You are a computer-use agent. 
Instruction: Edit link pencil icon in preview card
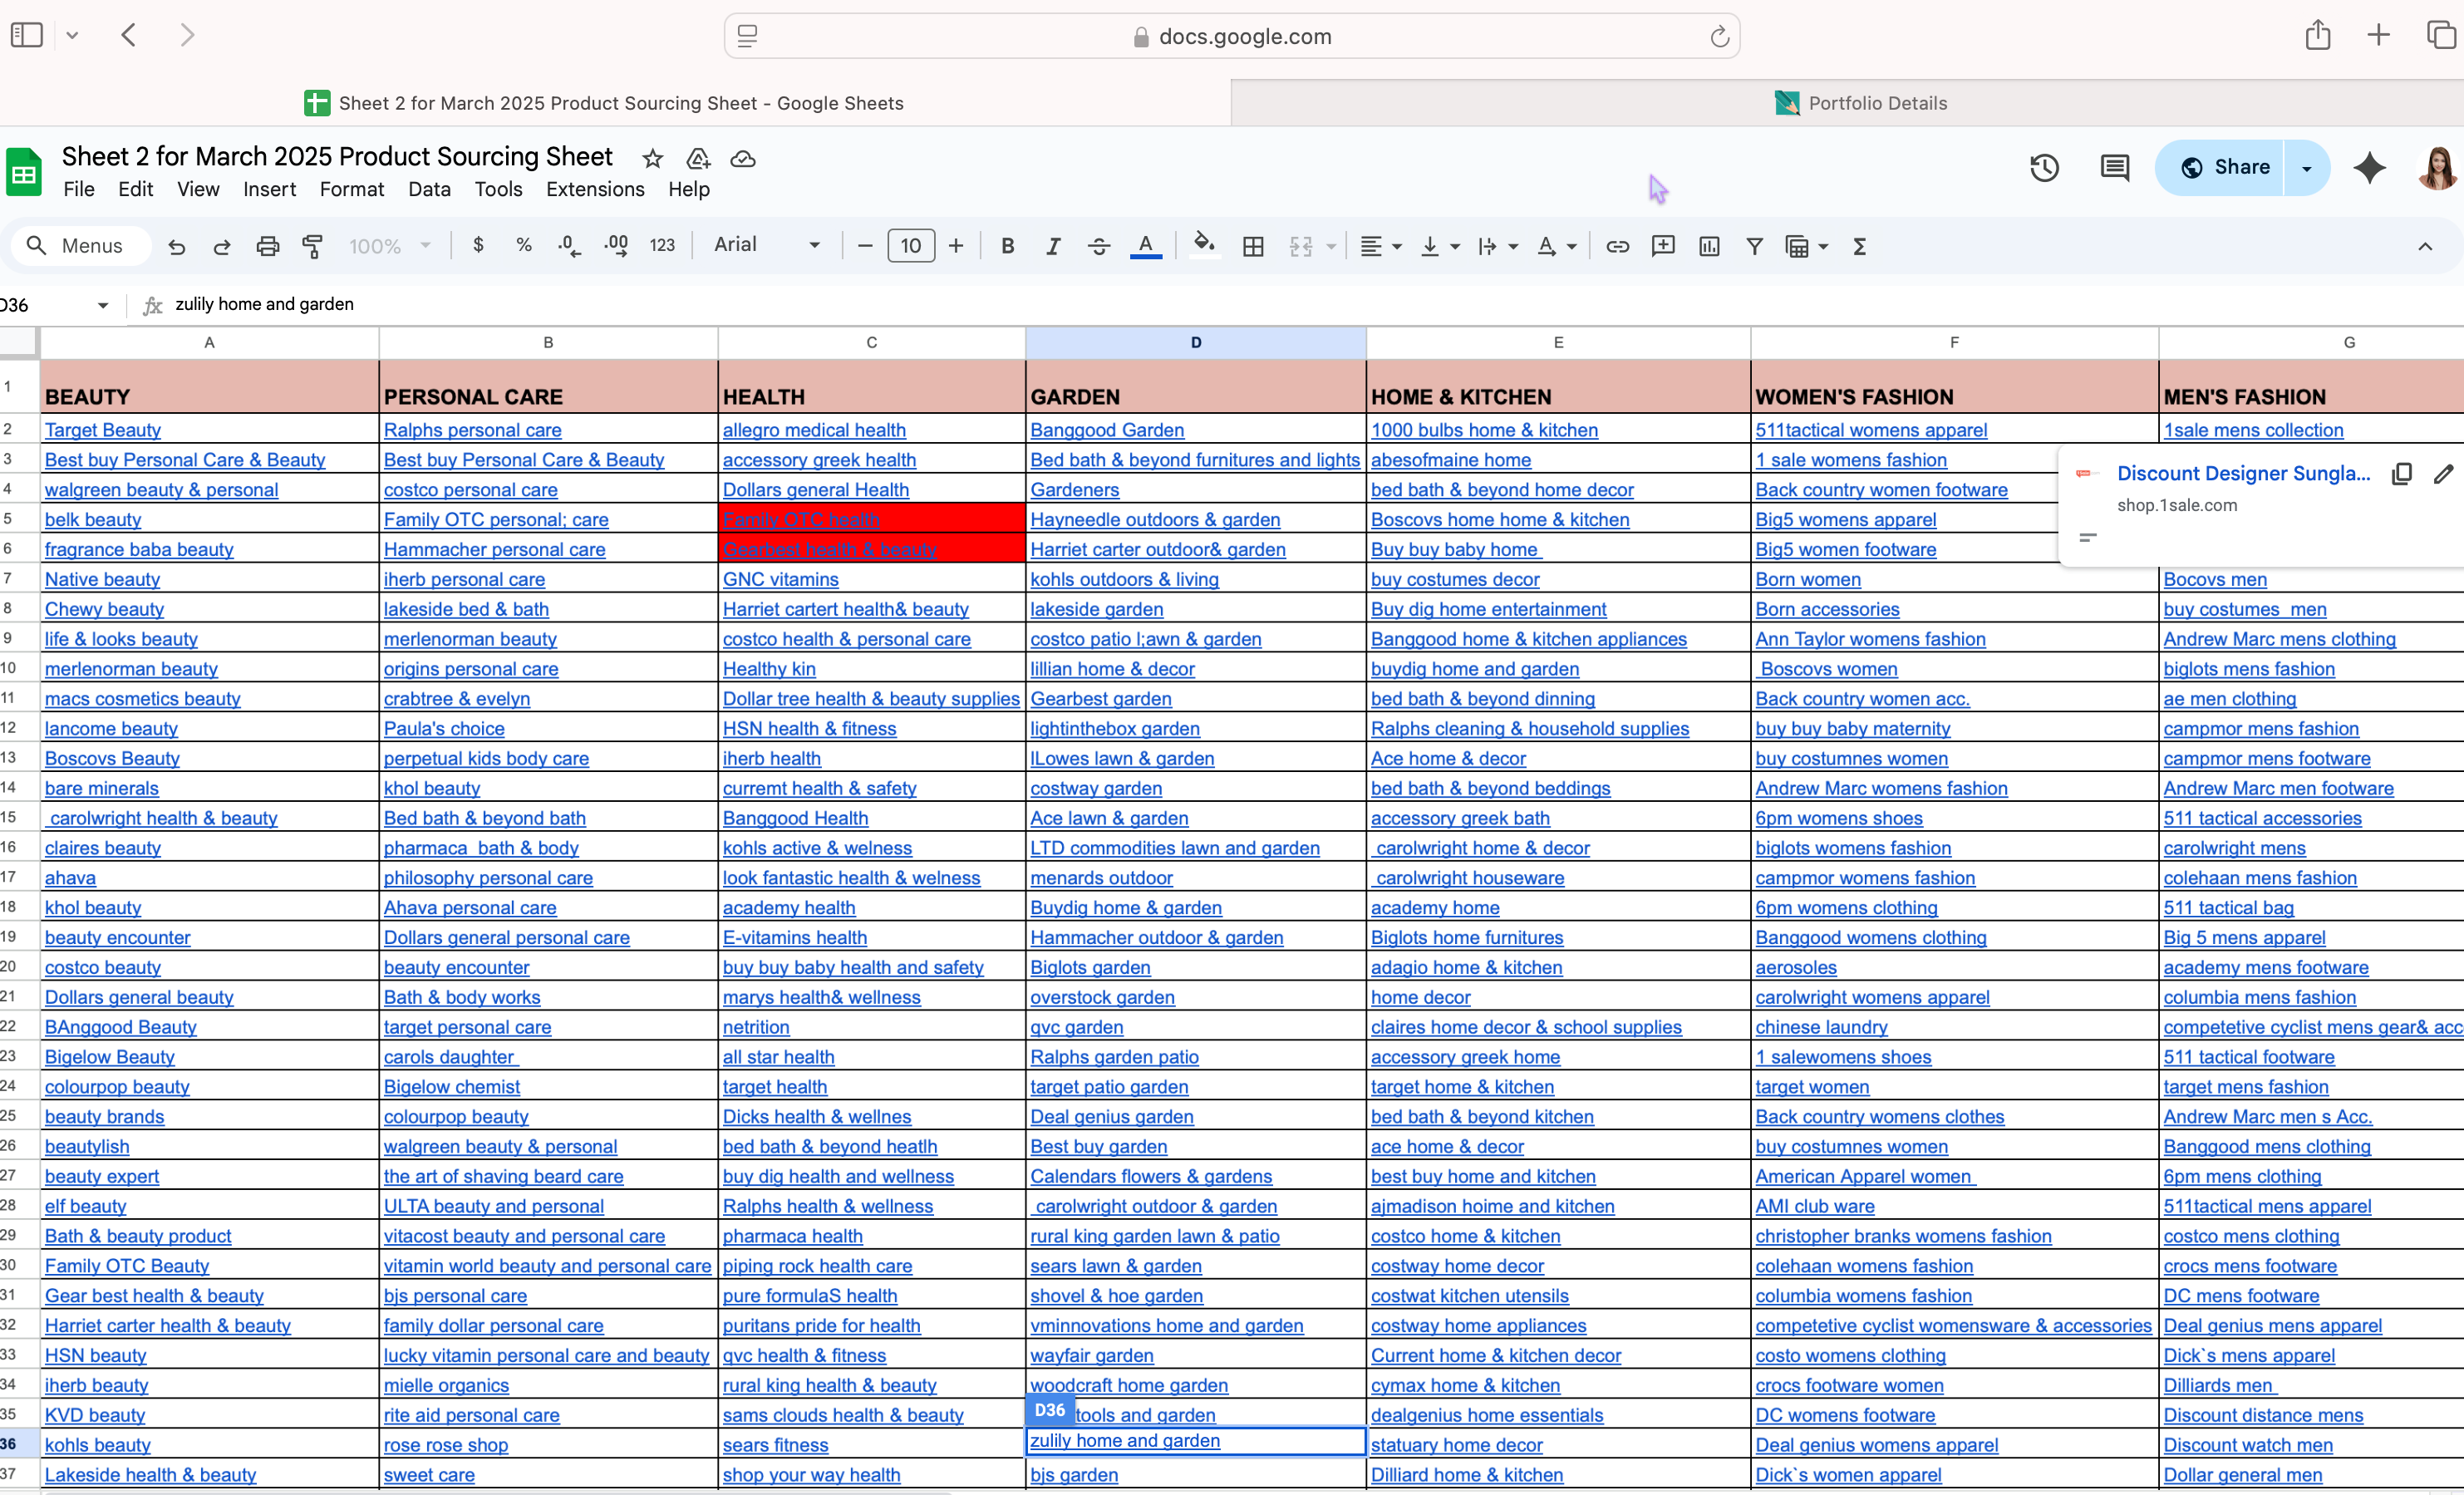2444,474
